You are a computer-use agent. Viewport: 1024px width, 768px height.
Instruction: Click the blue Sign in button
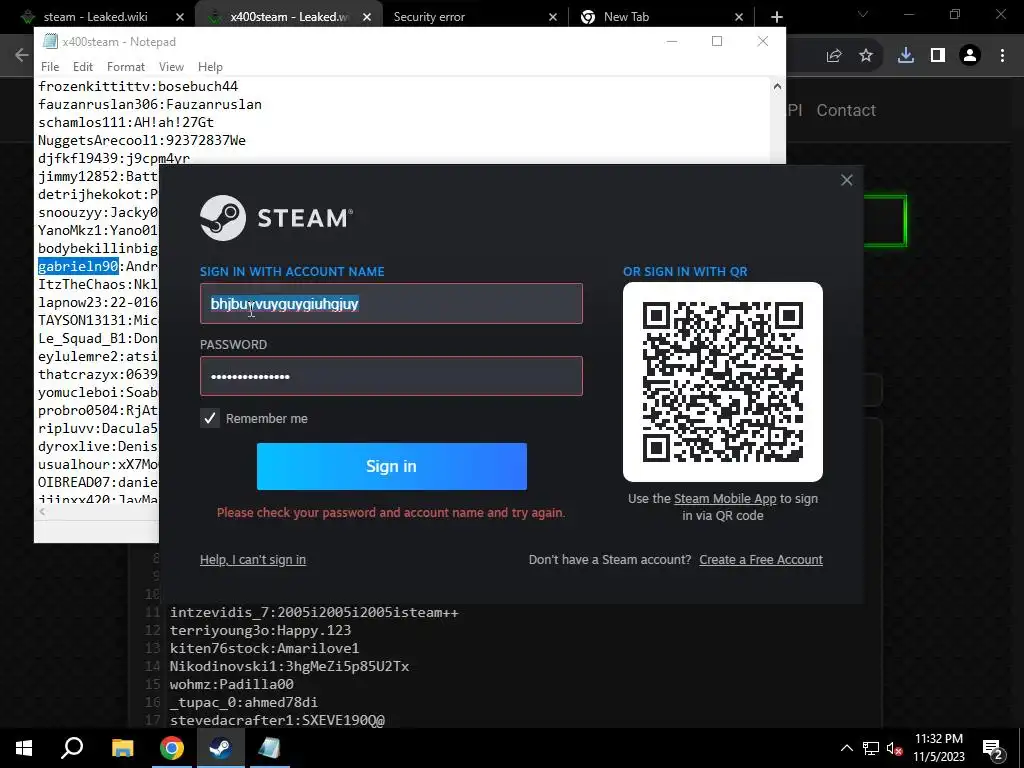[392, 466]
